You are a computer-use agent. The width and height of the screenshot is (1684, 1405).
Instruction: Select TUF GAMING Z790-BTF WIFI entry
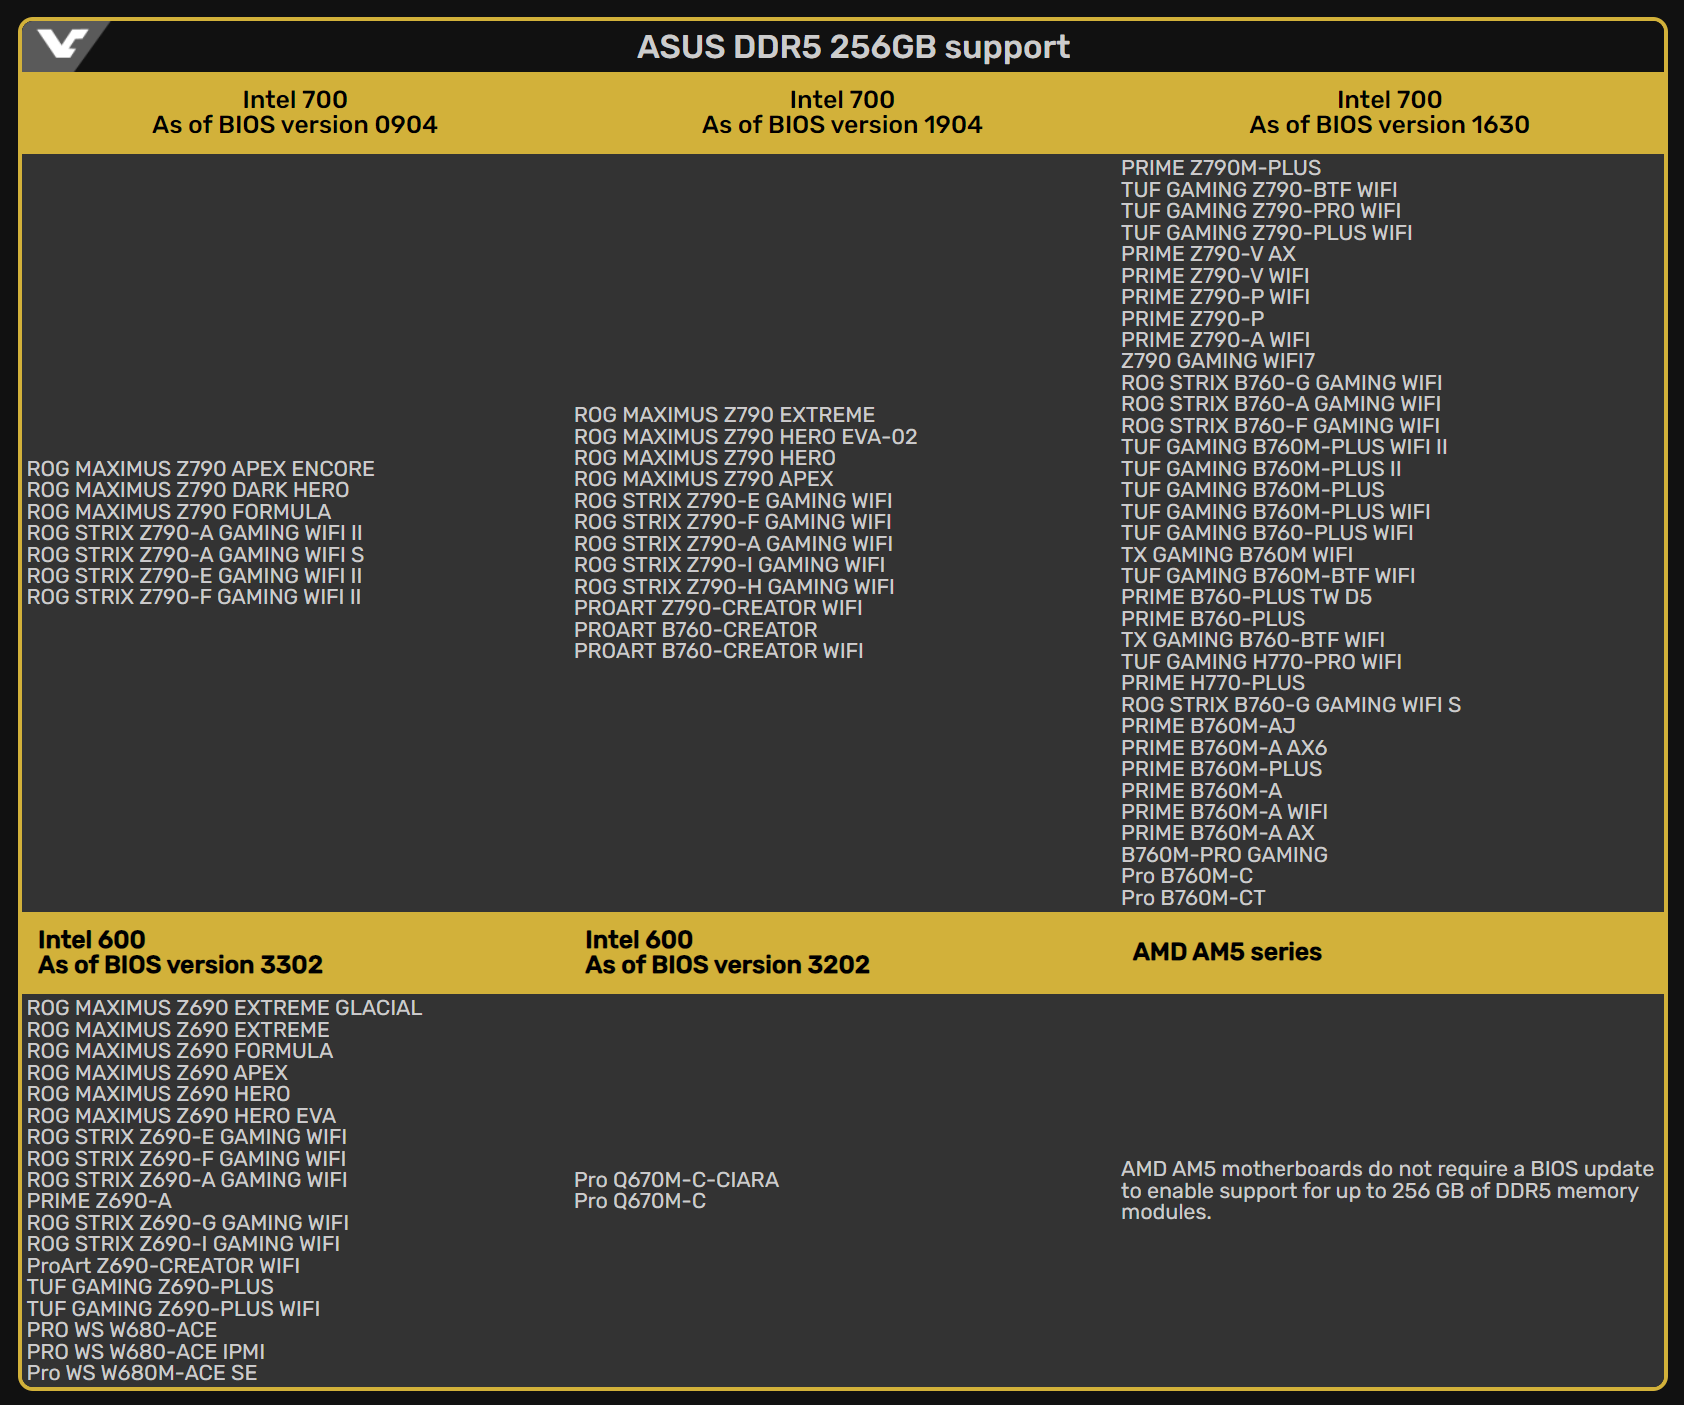click(x=1260, y=190)
